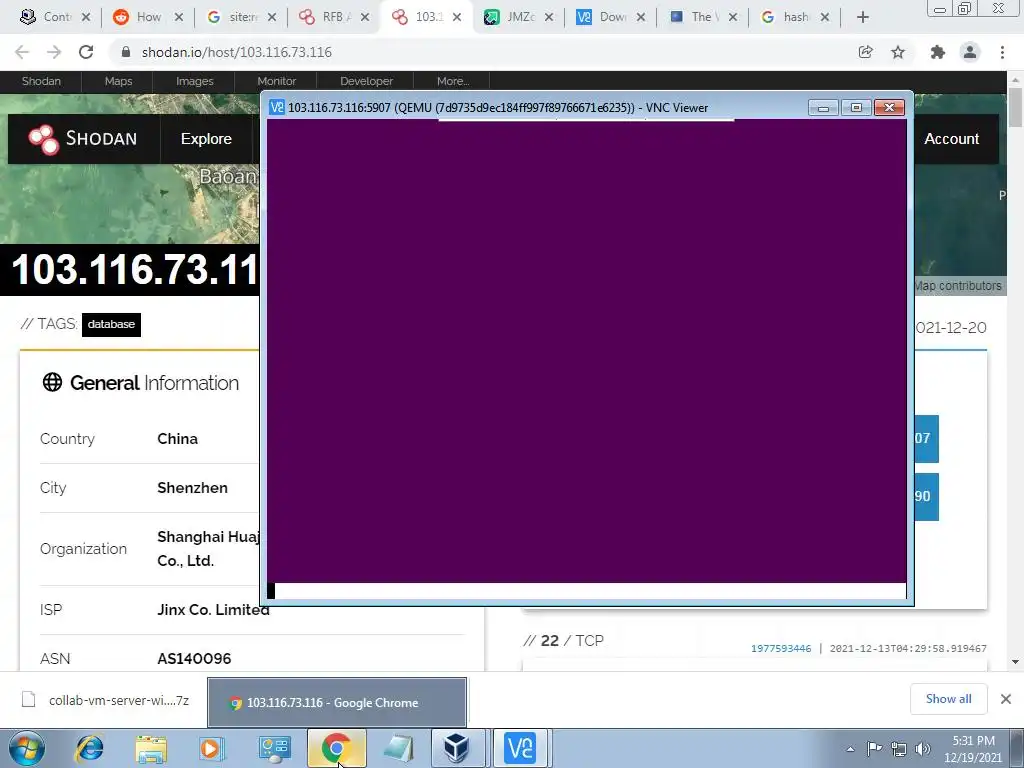Open Windows Media Player on the taskbar
The image size is (1024, 768).
click(211, 748)
